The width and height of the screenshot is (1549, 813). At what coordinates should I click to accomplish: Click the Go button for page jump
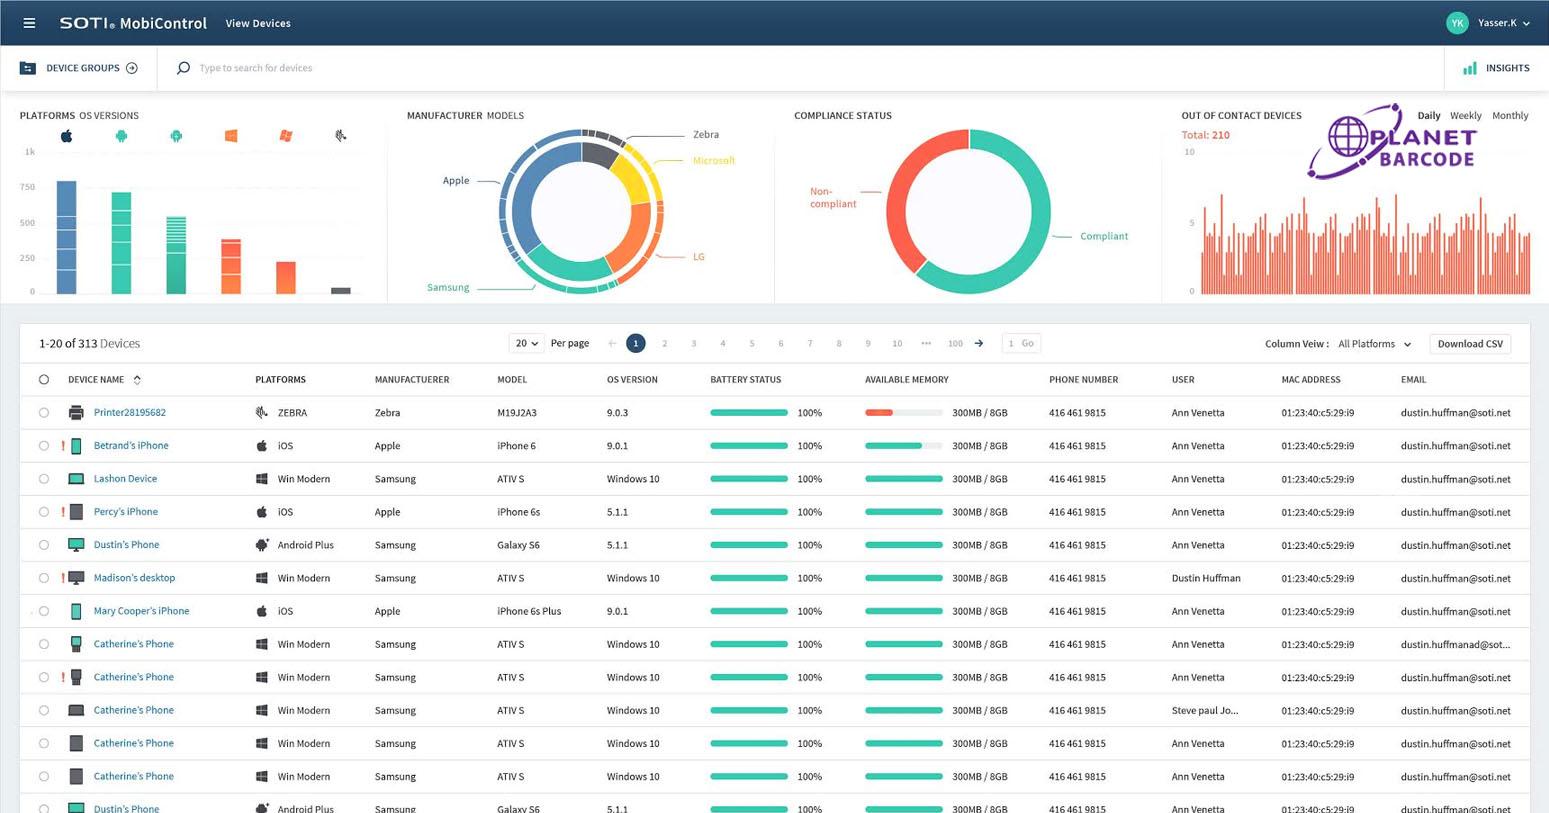pos(1028,343)
